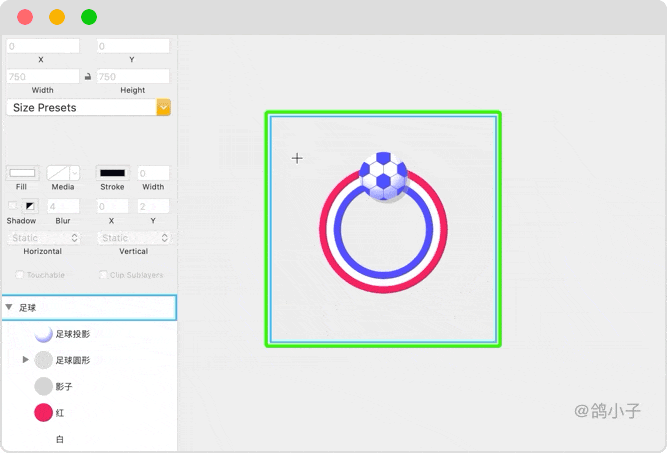667x453 pixels.
Task: Click the shadow Blur input field
Action: pos(63,206)
